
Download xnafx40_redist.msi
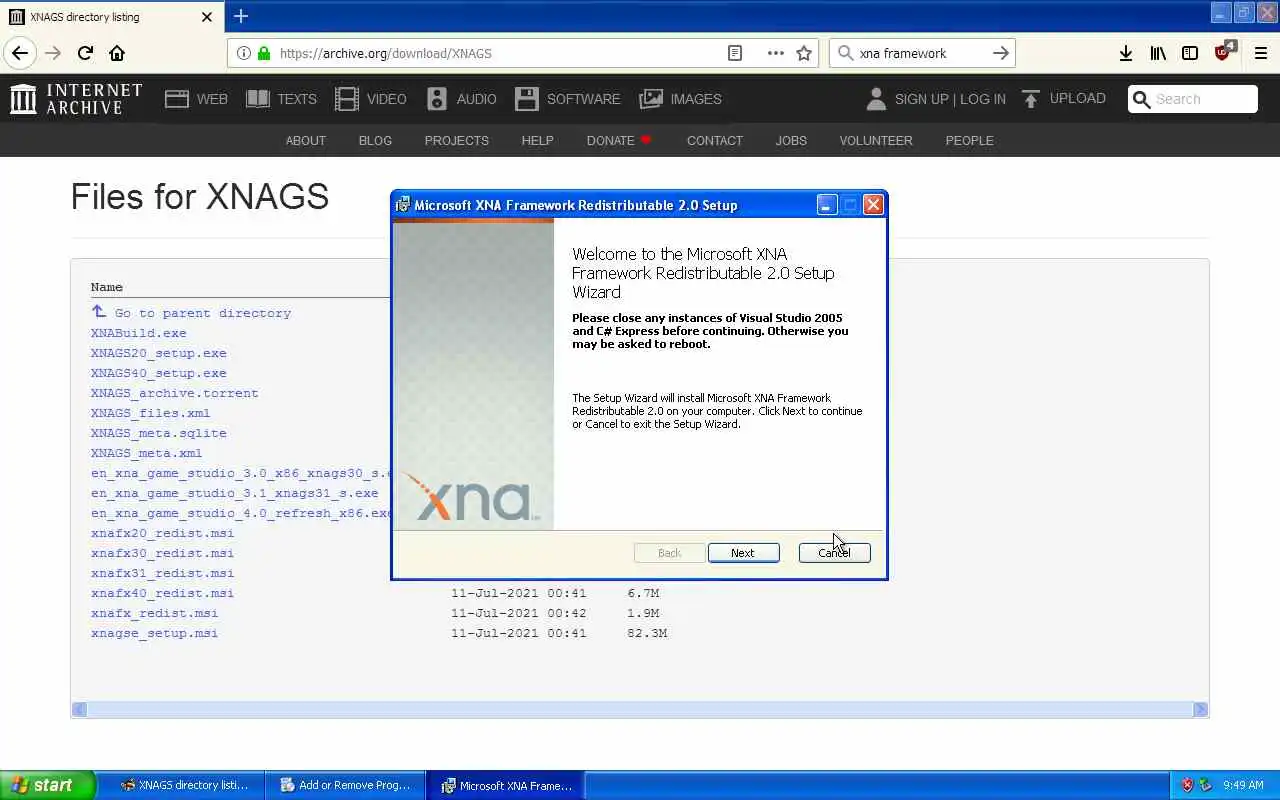click(x=162, y=593)
